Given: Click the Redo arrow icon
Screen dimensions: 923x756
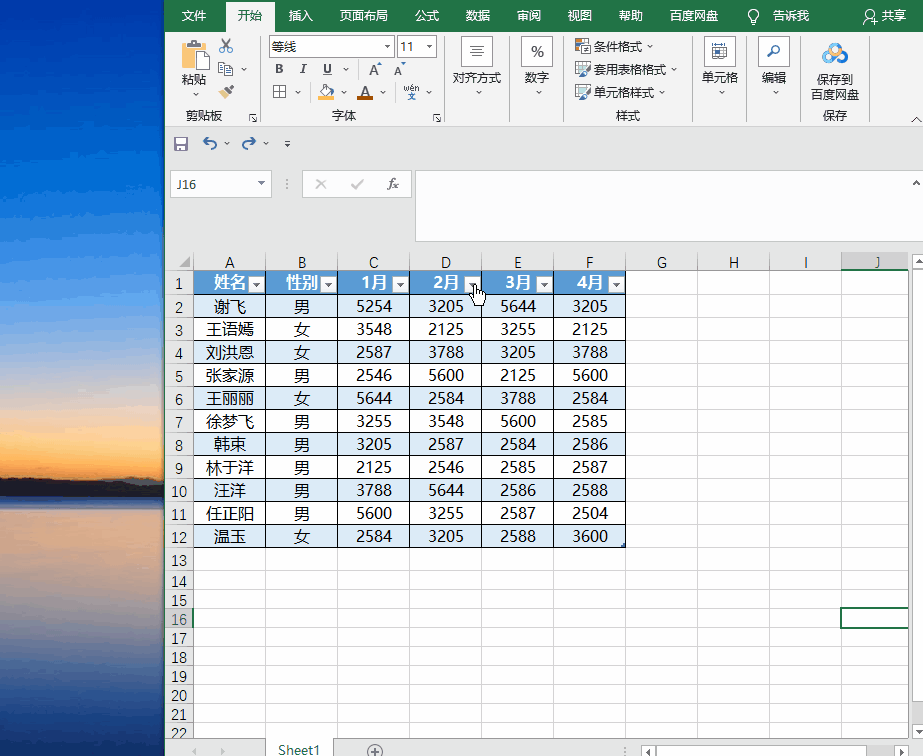Looking at the screenshot, I should pyautogui.click(x=249, y=143).
